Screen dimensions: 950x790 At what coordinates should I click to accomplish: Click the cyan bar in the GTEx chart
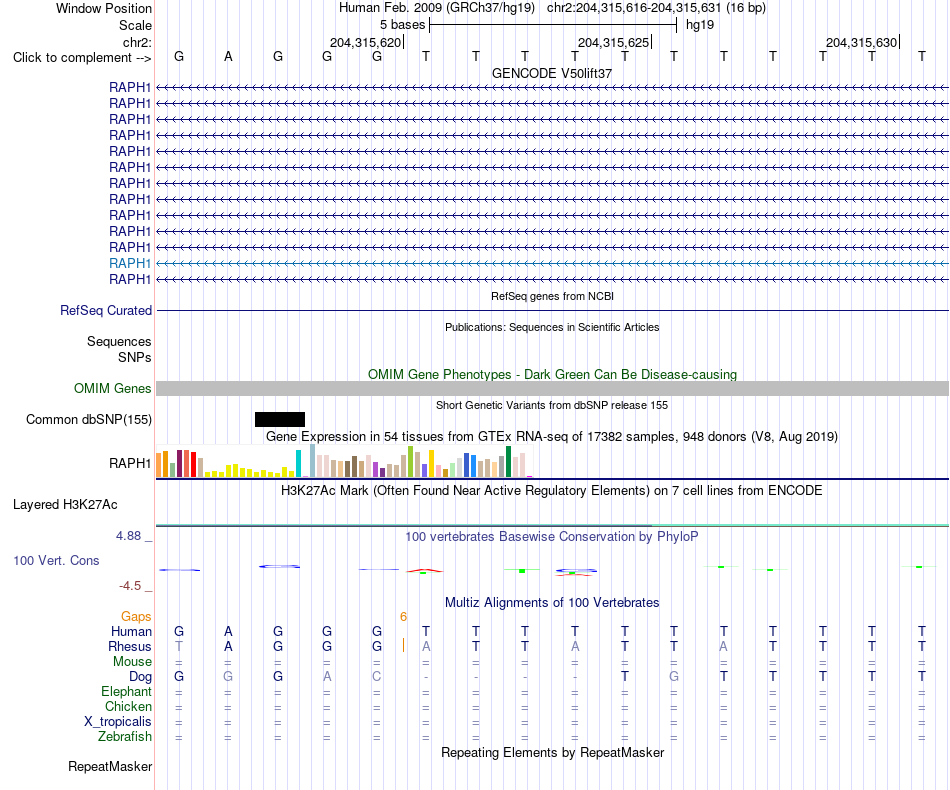click(x=298, y=463)
